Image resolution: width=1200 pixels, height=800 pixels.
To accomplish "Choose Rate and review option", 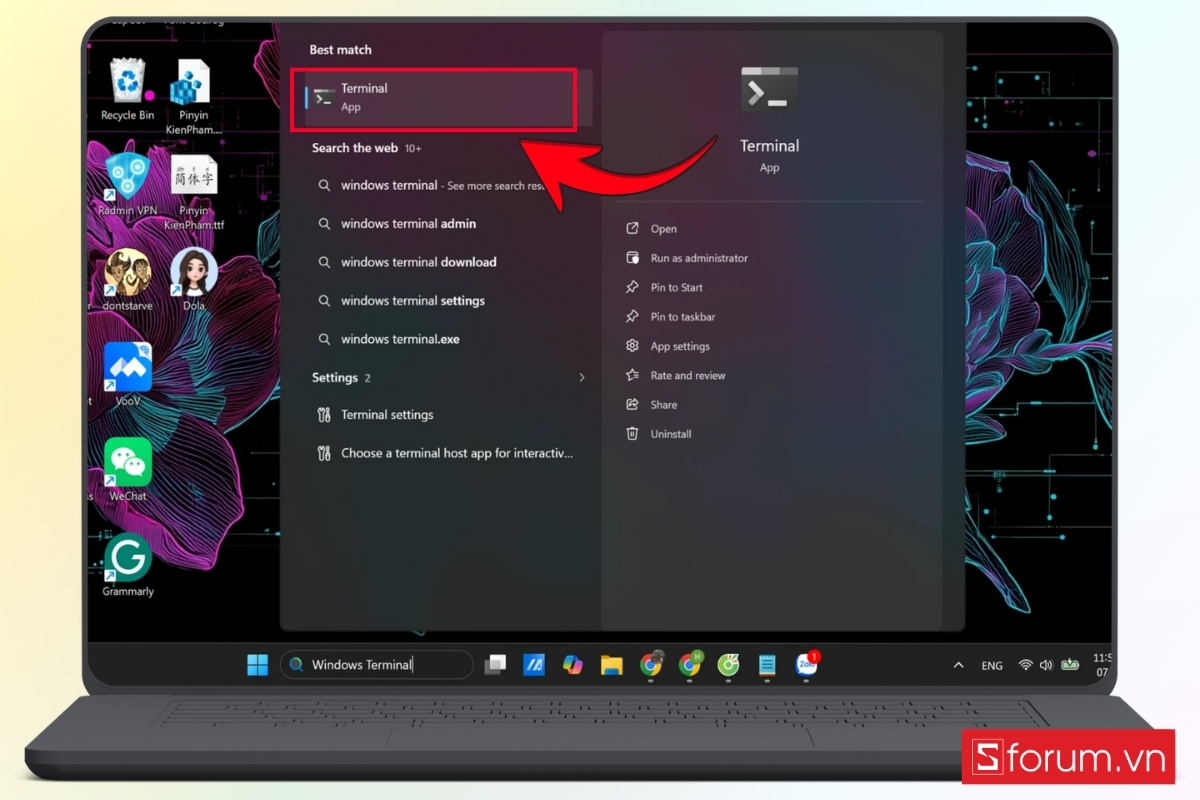I will click(x=675, y=375).
